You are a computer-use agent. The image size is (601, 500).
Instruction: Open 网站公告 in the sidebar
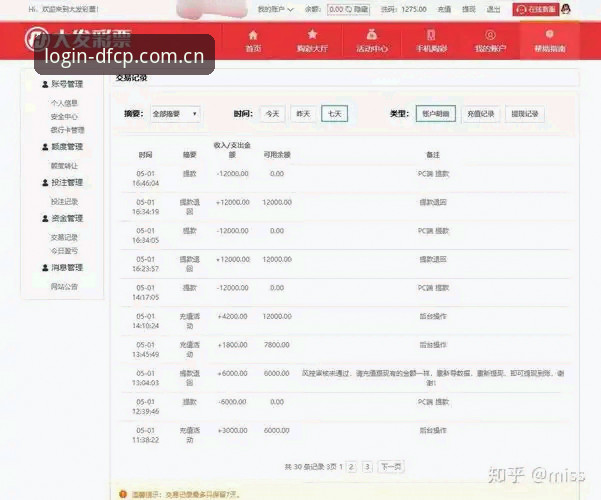coord(64,286)
